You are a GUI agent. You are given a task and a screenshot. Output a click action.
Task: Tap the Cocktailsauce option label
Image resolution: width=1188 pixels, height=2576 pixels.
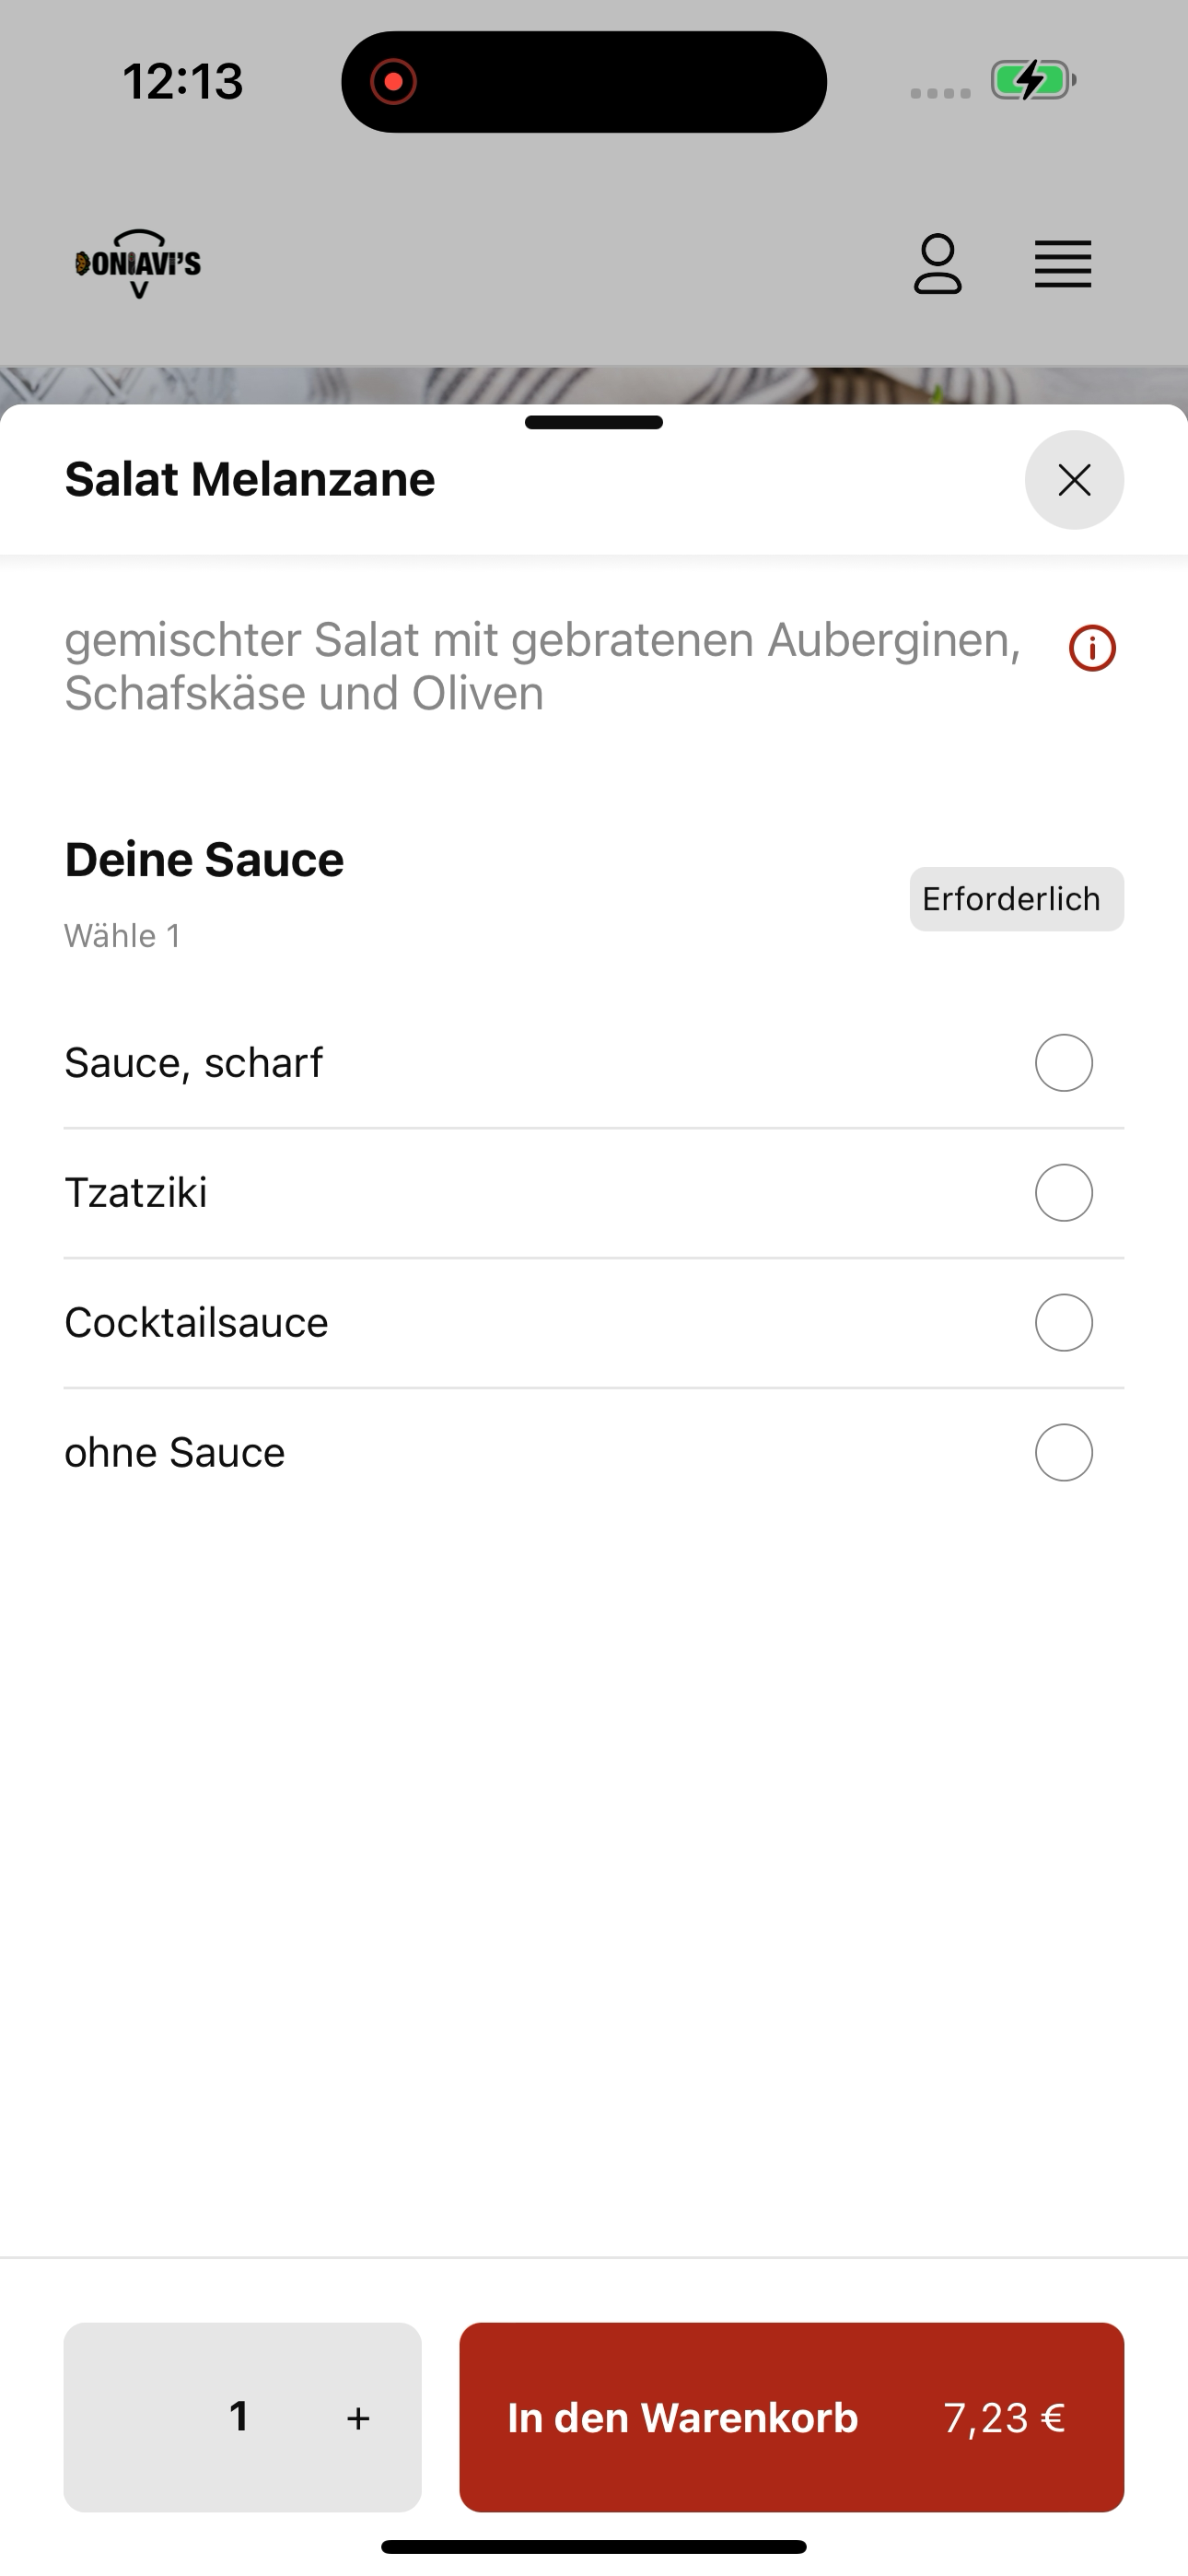(x=196, y=1322)
